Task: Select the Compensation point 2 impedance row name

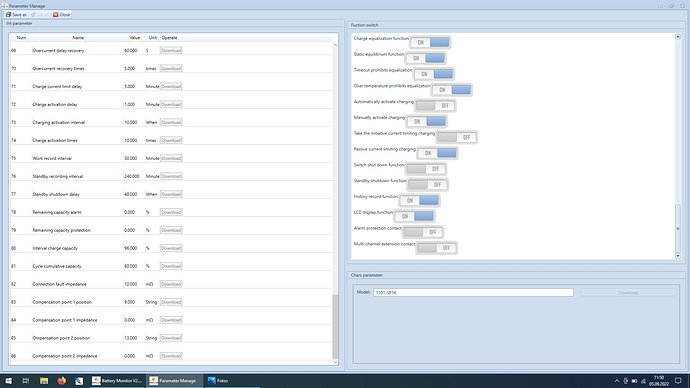Action: (x=65, y=356)
